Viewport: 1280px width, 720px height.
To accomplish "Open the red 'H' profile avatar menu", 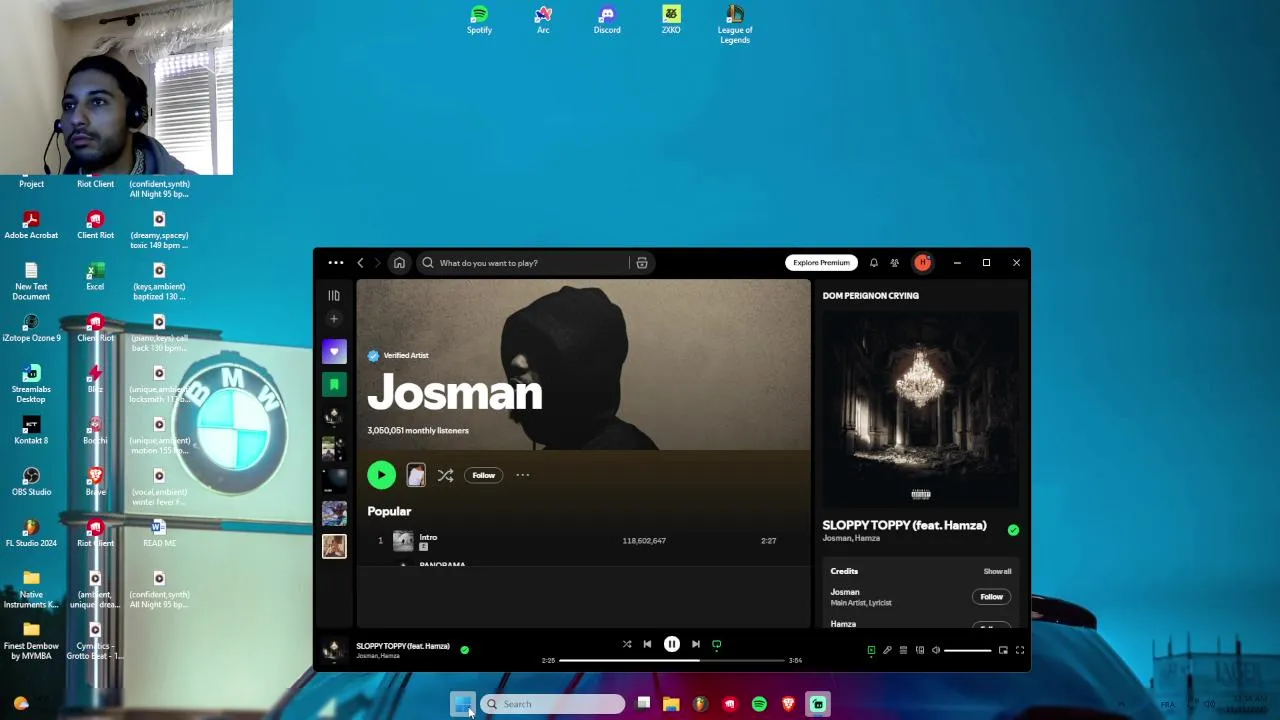I will [x=922, y=263].
